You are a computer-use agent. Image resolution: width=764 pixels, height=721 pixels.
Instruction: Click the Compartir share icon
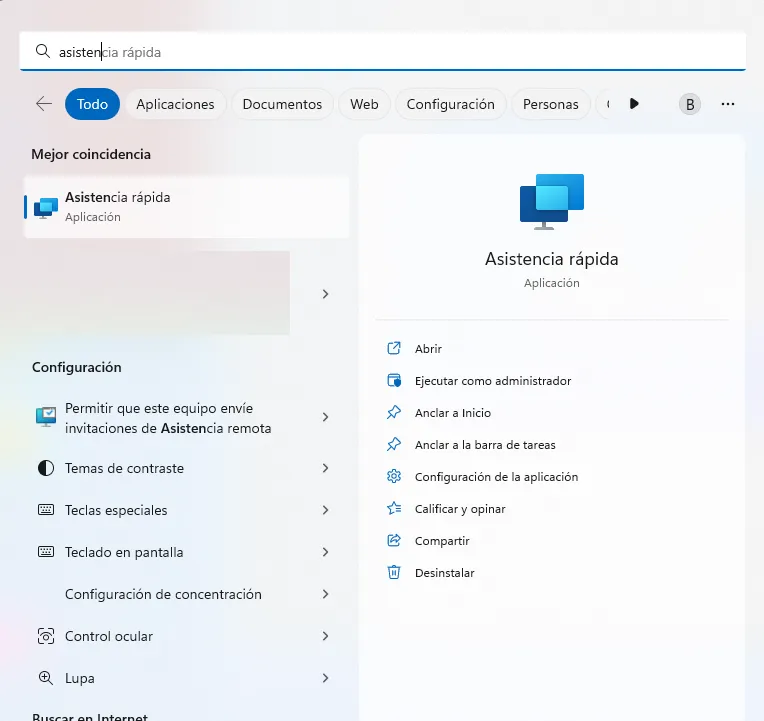pyautogui.click(x=394, y=541)
